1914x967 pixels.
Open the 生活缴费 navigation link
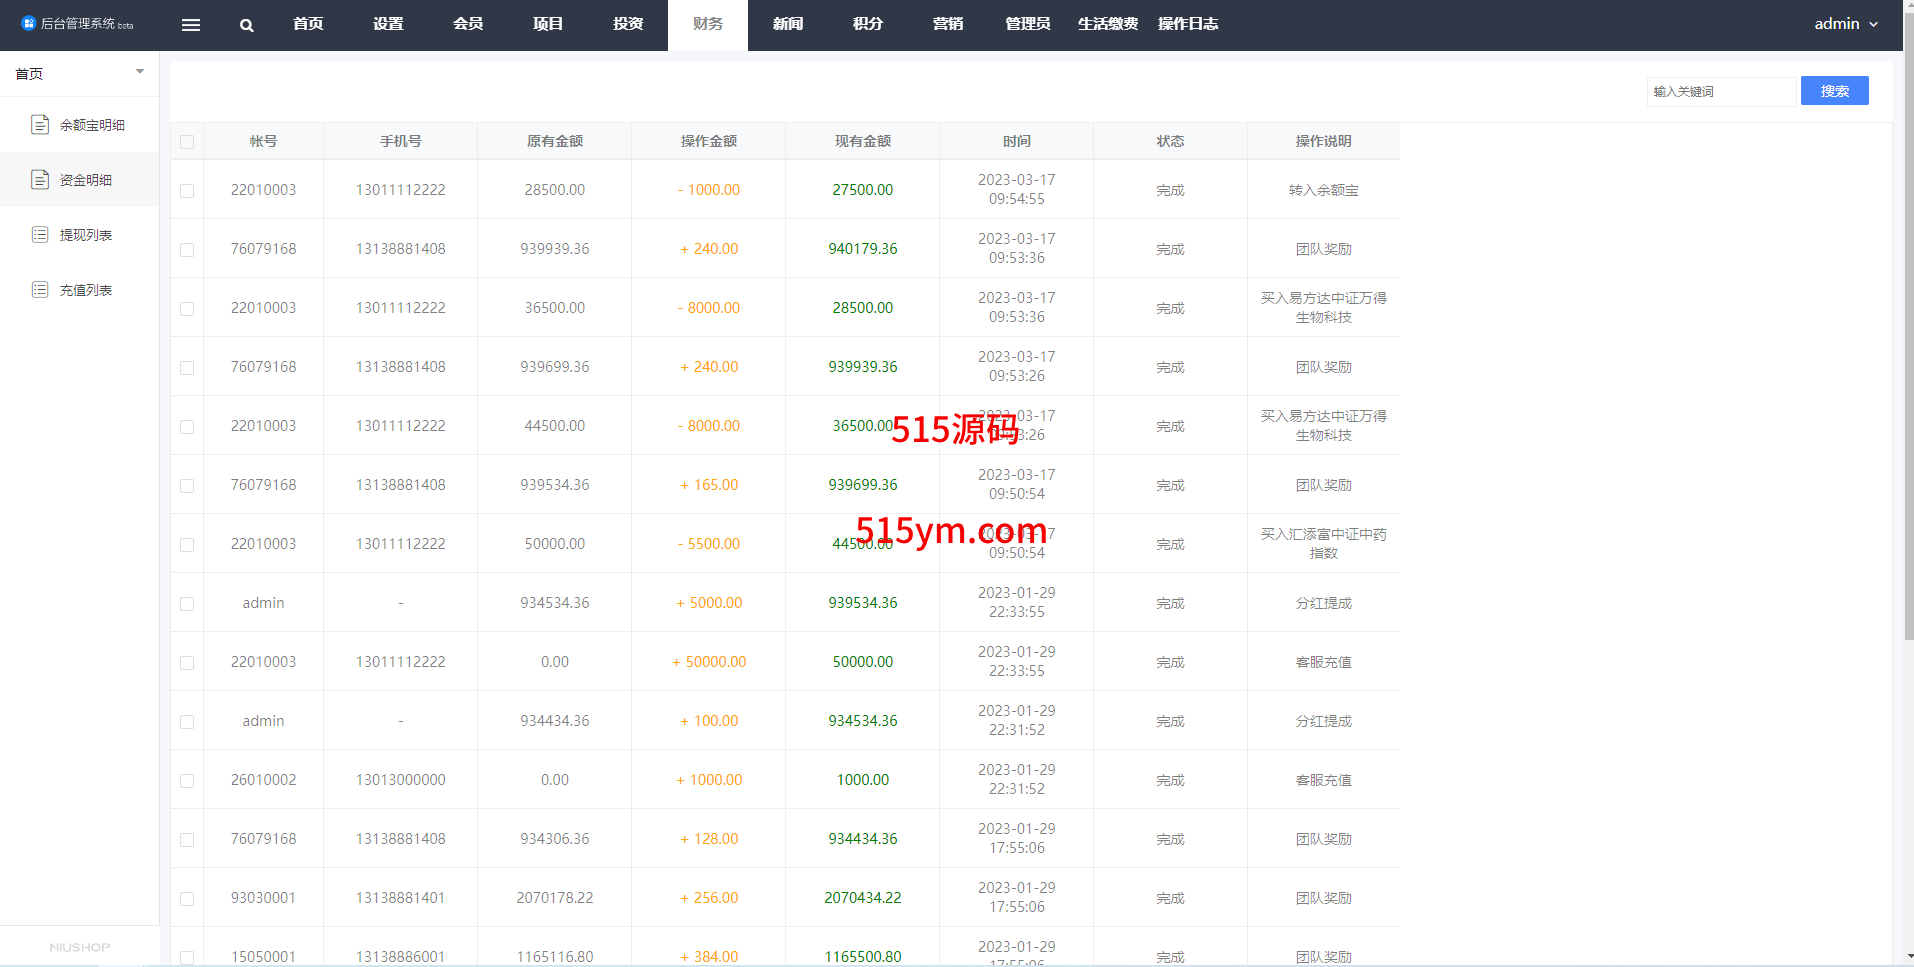click(x=1107, y=24)
